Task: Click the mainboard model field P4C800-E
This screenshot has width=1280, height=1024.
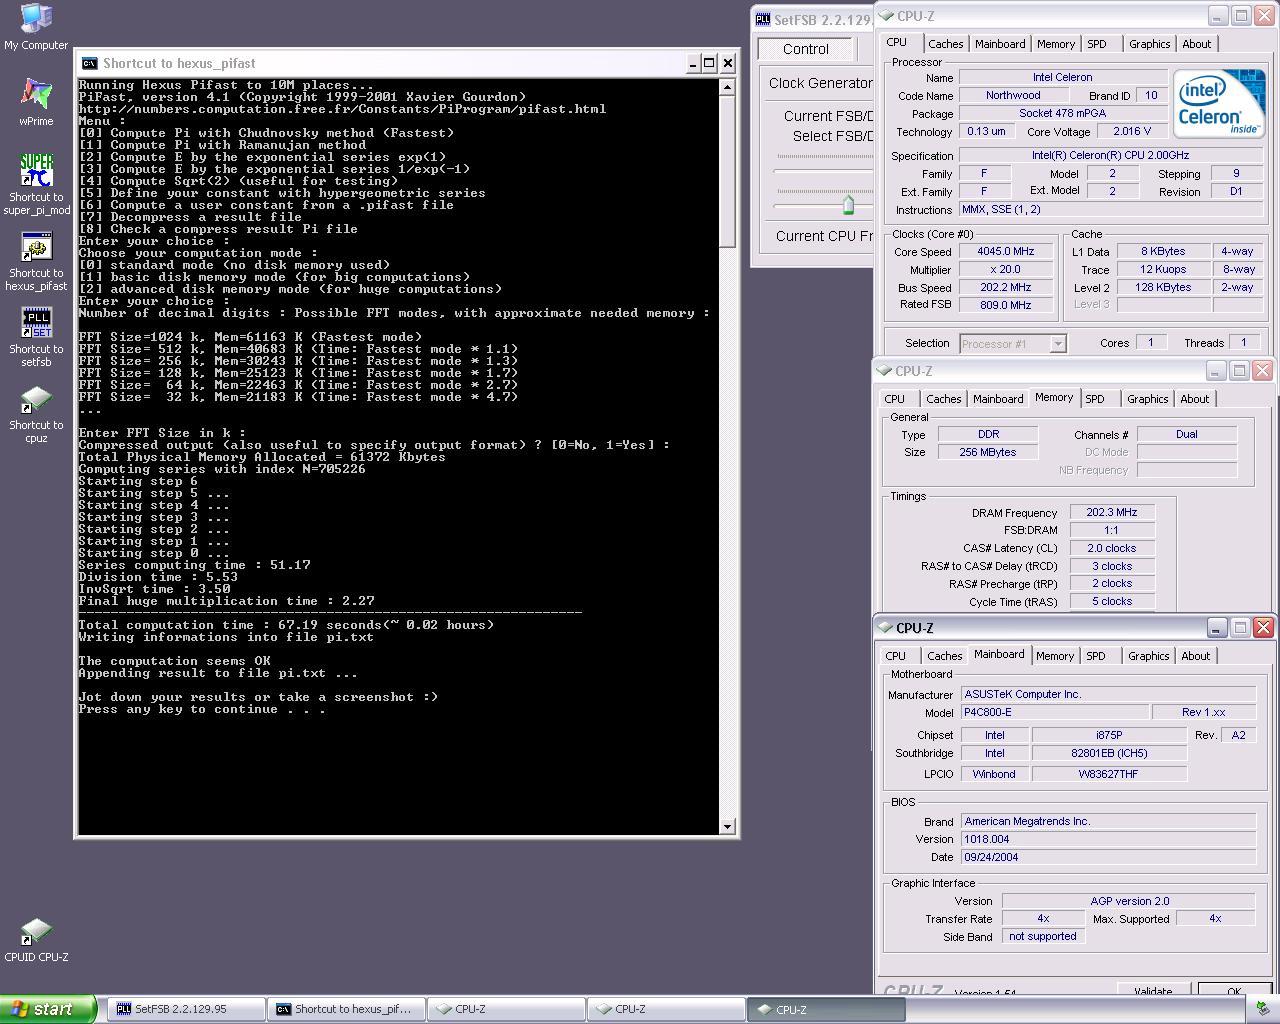Action: (x=1054, y=713)
